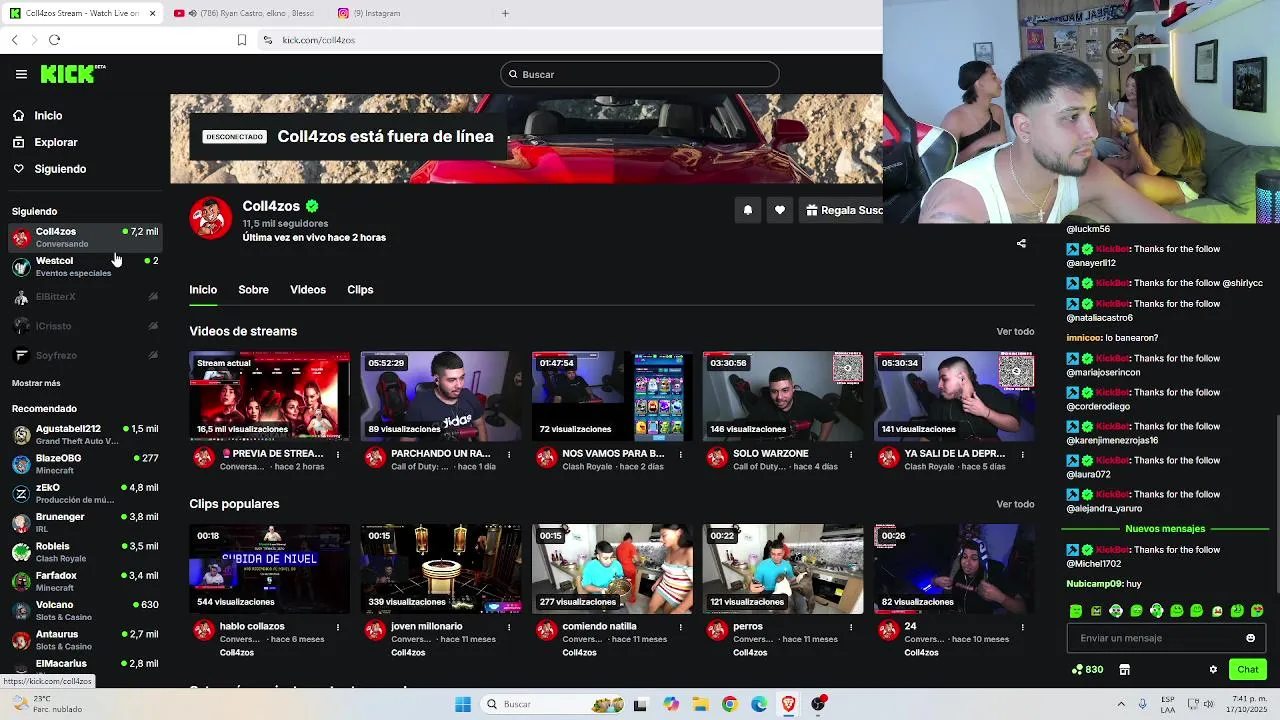Open Agustabell212 recommended channel
This screenshot has width=1280, height=720.
point(85,434)
